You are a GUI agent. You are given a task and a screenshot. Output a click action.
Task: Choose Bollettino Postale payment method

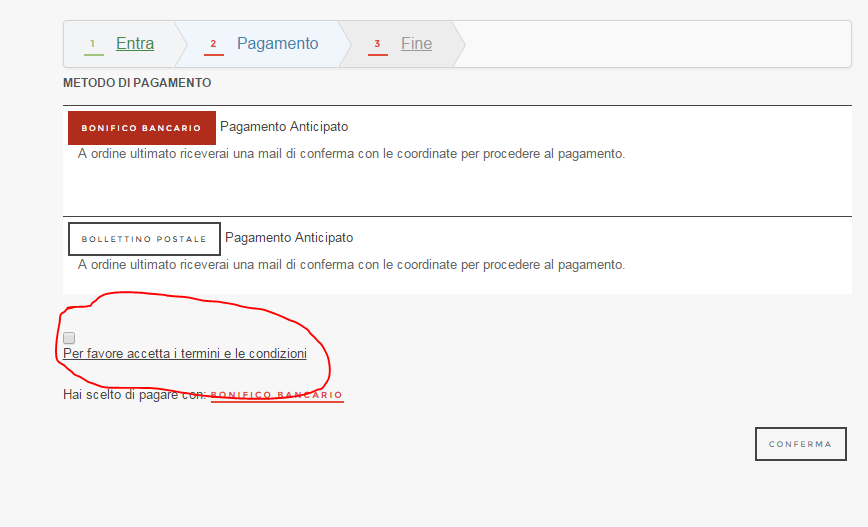[144, 239]
